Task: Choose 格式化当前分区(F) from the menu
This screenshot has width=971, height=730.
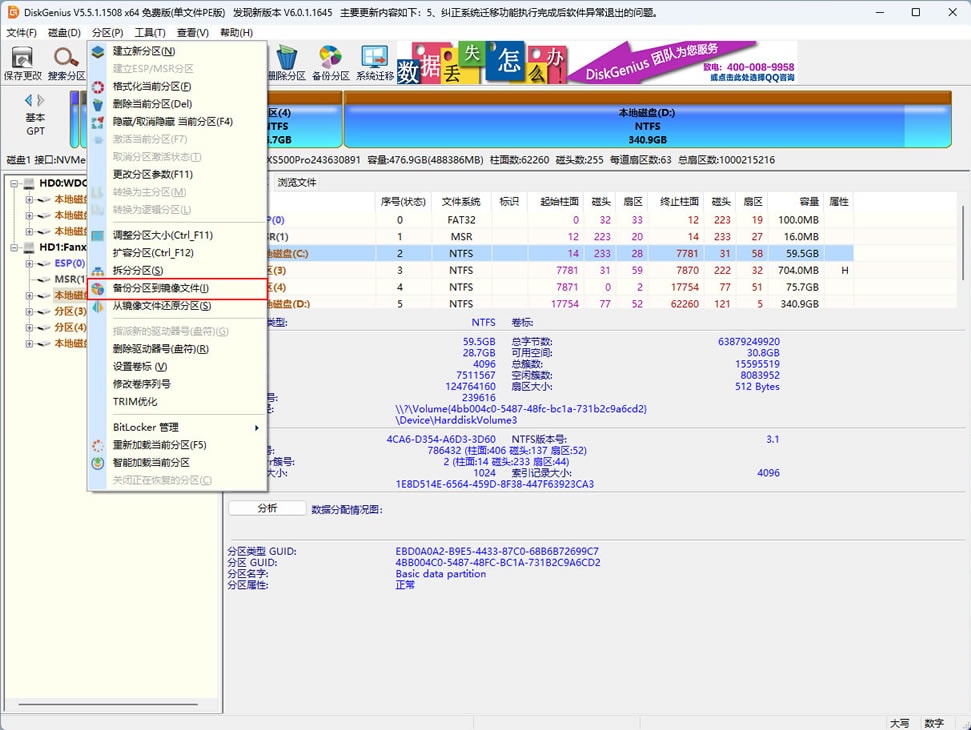Action: [152, 86]
